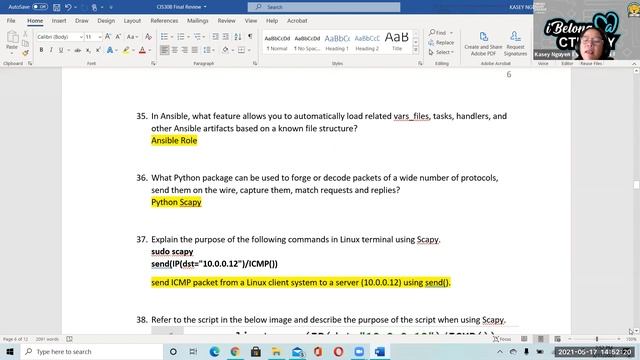Open the File tab
This screenshot has height=360, width=640.
[x=11, y=20]
